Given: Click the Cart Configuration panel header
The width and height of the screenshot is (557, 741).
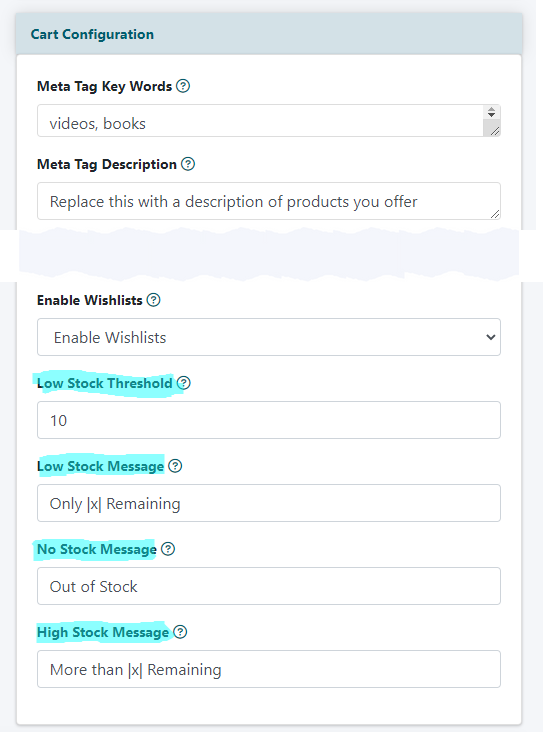Looking at the screenshot, I should [x=269, y=34].
